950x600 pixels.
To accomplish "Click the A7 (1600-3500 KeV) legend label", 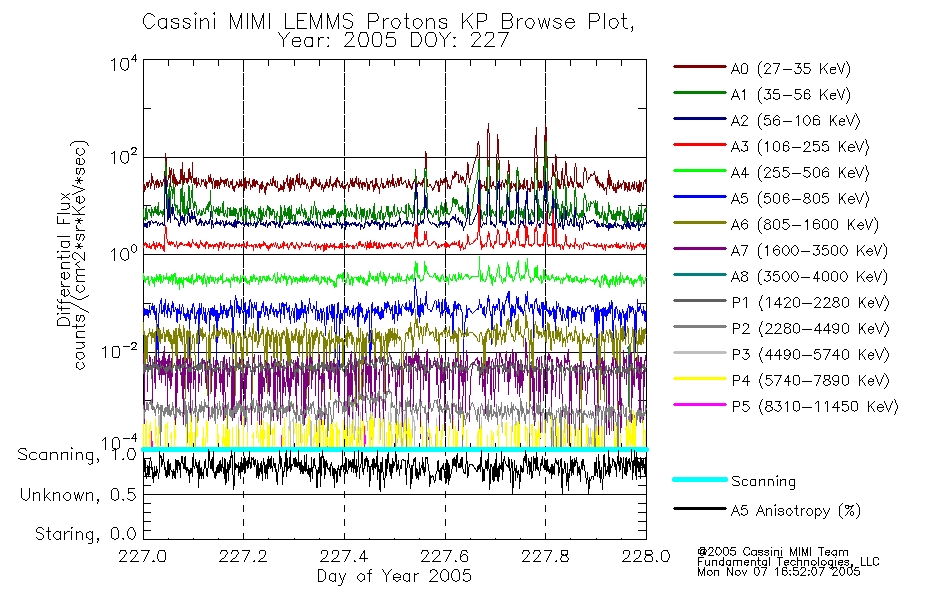I will [809, 252].
